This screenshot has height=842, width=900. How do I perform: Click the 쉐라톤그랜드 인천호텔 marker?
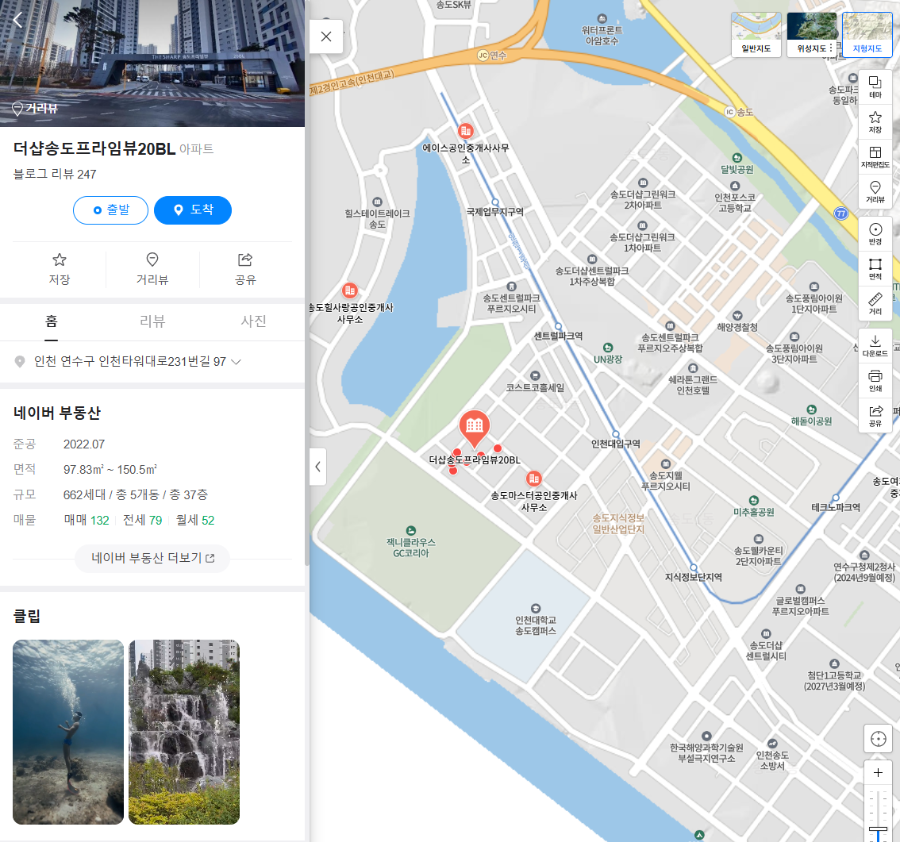pyautogui.click(x=693, y=368)
